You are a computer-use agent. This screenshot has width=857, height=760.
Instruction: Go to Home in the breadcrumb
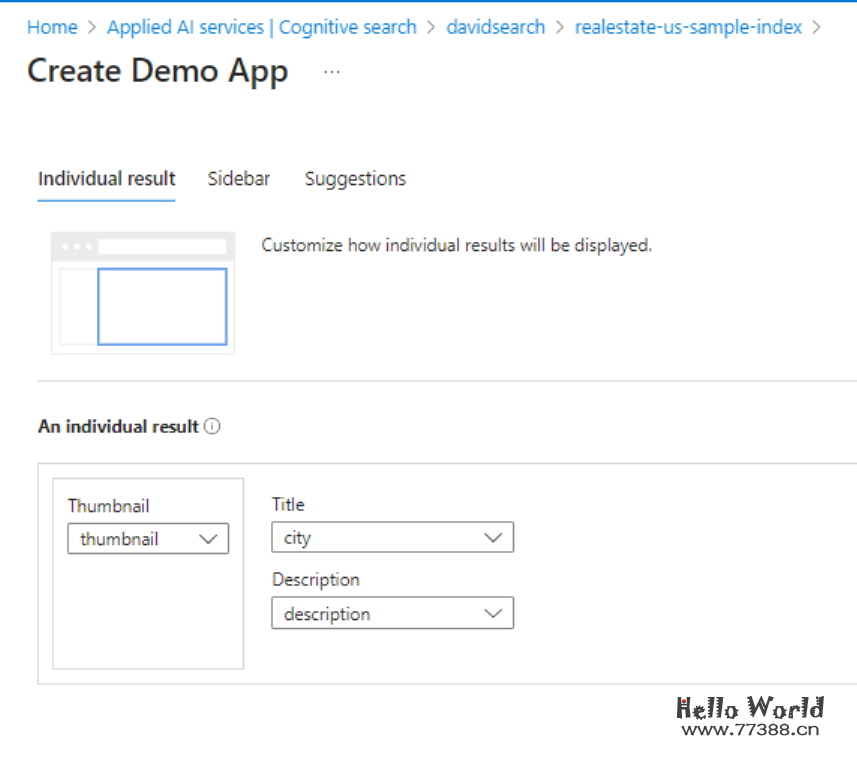click(52, 28)
